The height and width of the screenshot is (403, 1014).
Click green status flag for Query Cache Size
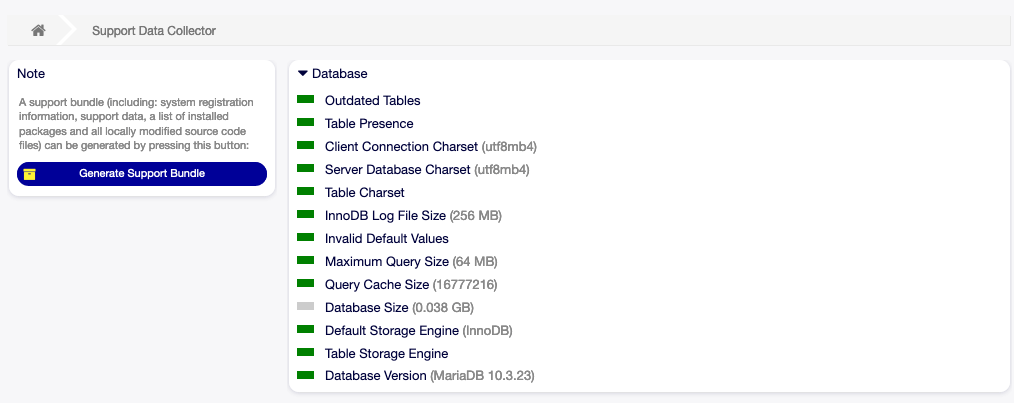click(x=306, y=284)
